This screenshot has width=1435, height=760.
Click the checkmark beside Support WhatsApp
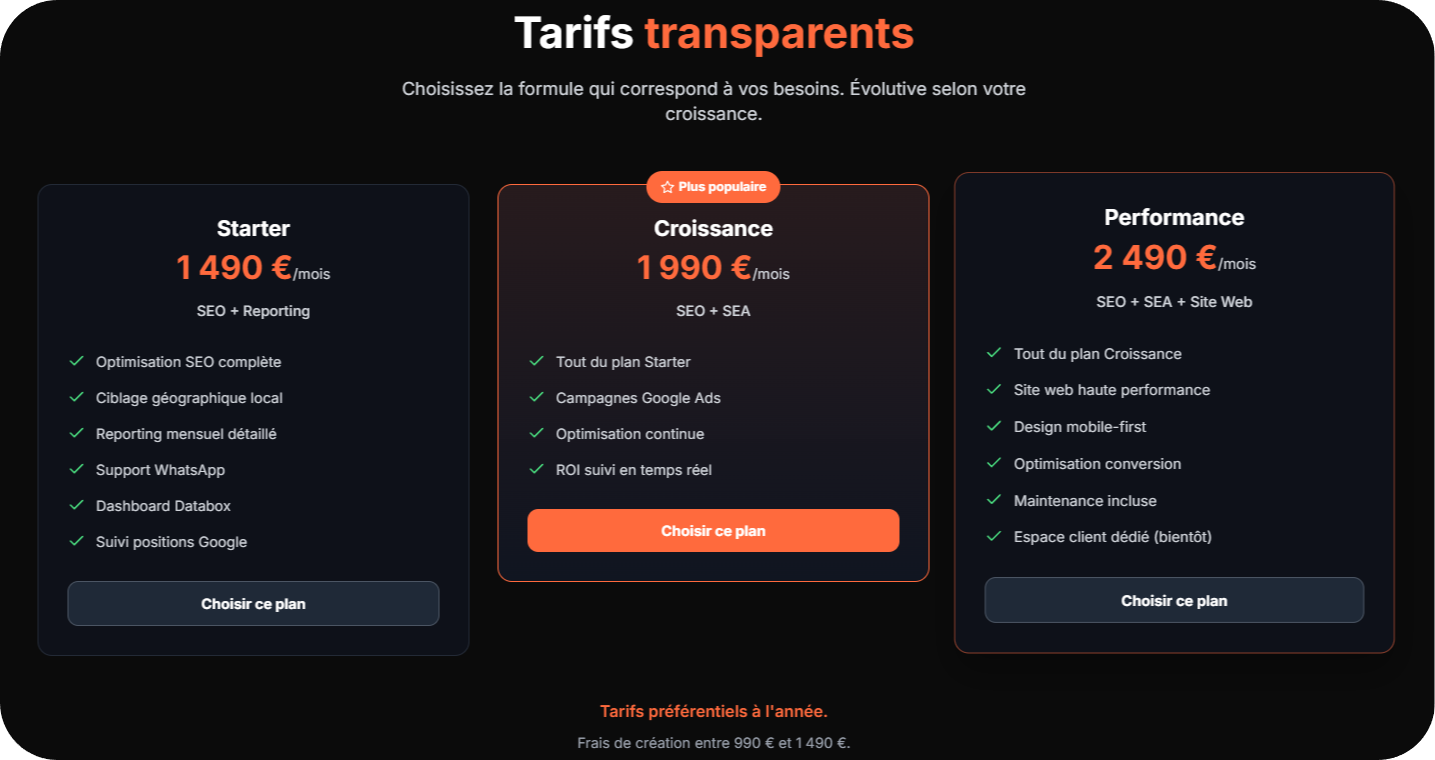[77, 469]
